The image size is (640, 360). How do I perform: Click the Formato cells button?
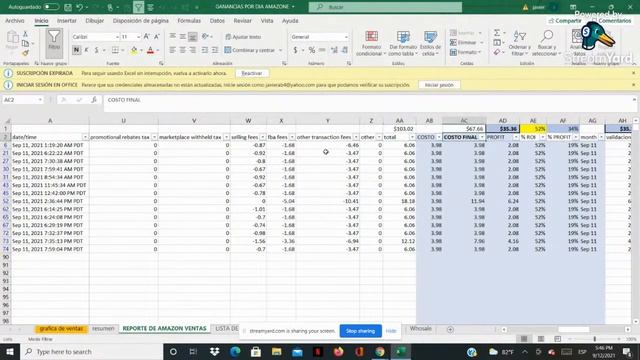click(465, 52)
